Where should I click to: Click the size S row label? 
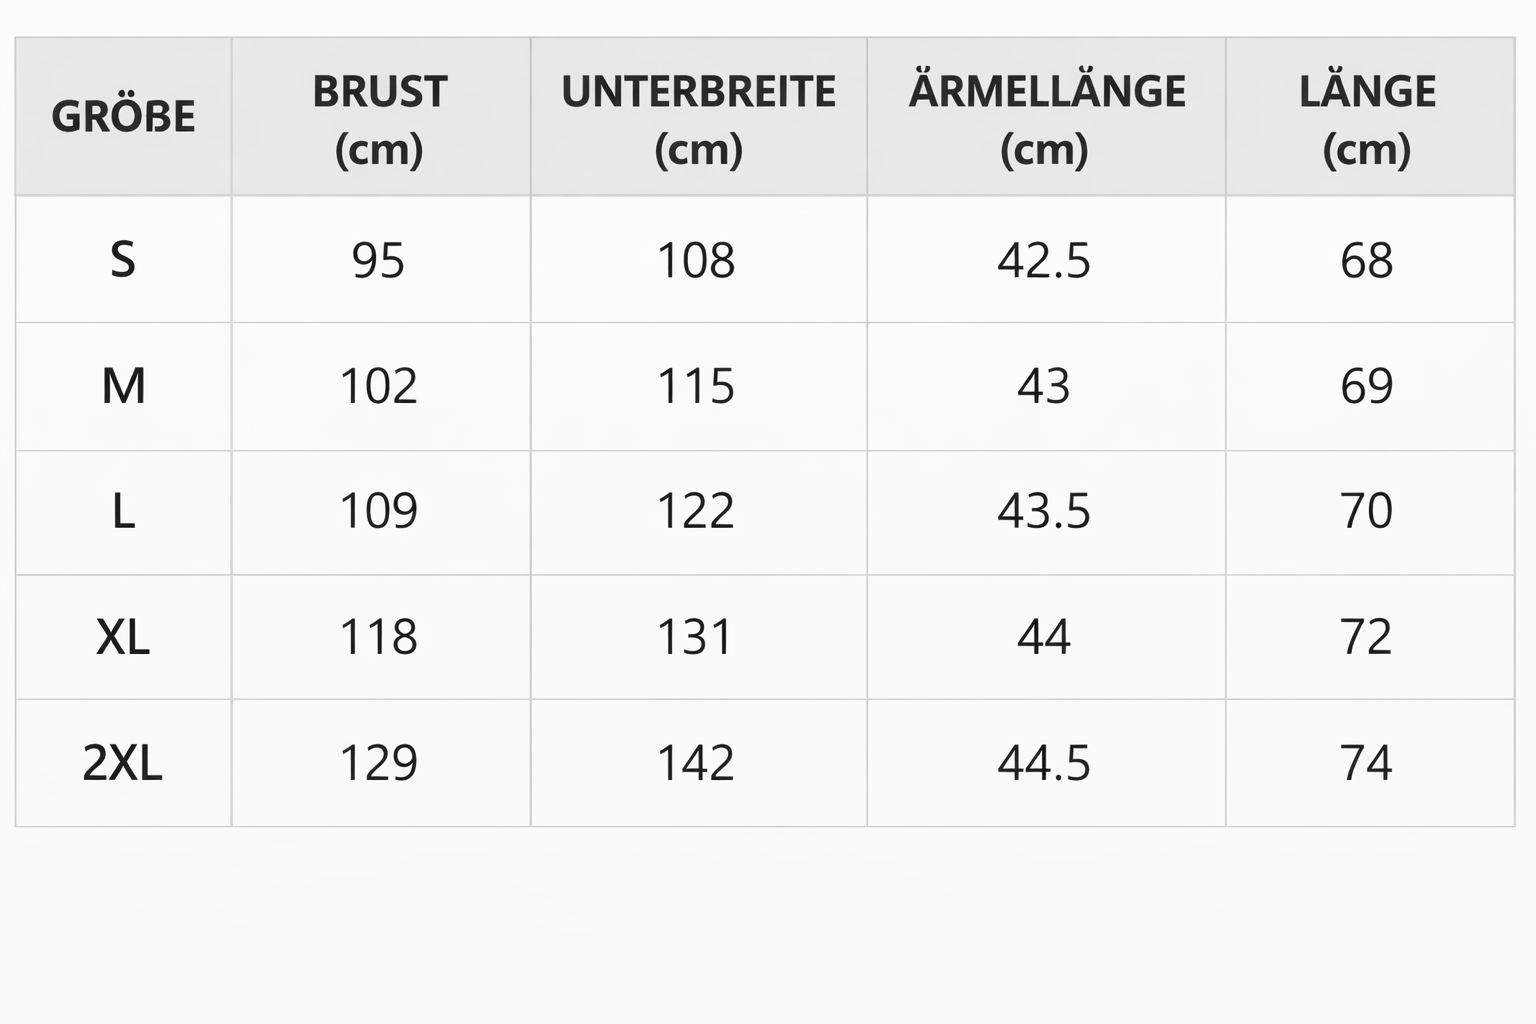point(123,260)
